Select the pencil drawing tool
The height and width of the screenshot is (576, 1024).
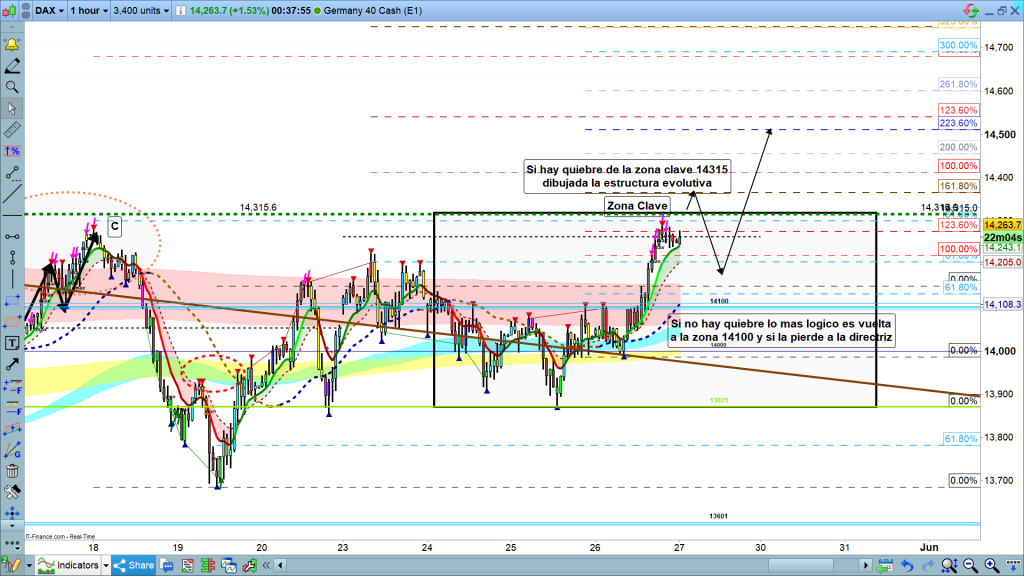coord(12,67)
